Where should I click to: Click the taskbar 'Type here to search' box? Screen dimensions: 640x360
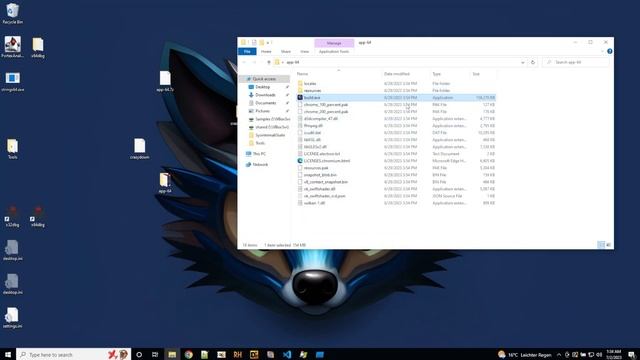tap(73, 354)
